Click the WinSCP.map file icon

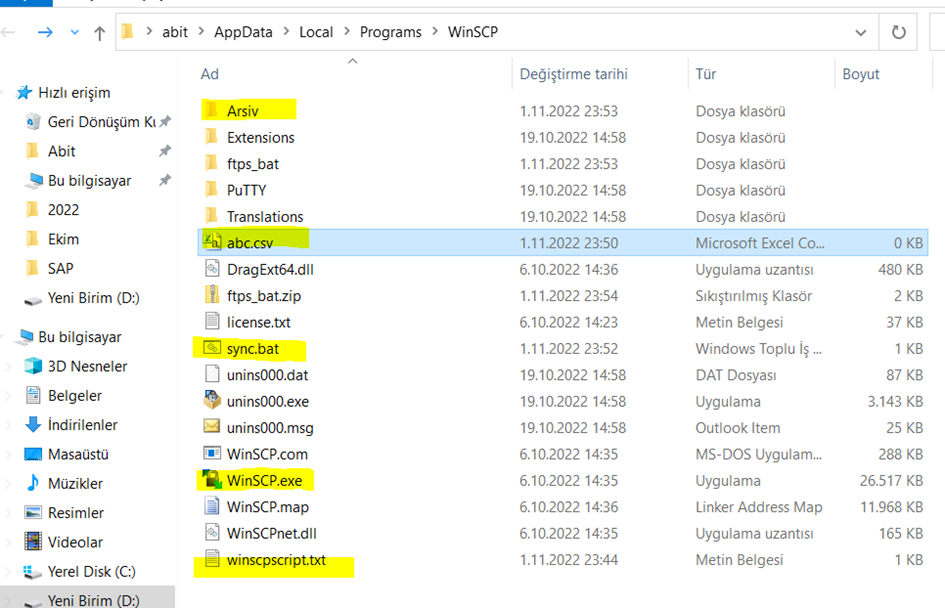(212, 506)
